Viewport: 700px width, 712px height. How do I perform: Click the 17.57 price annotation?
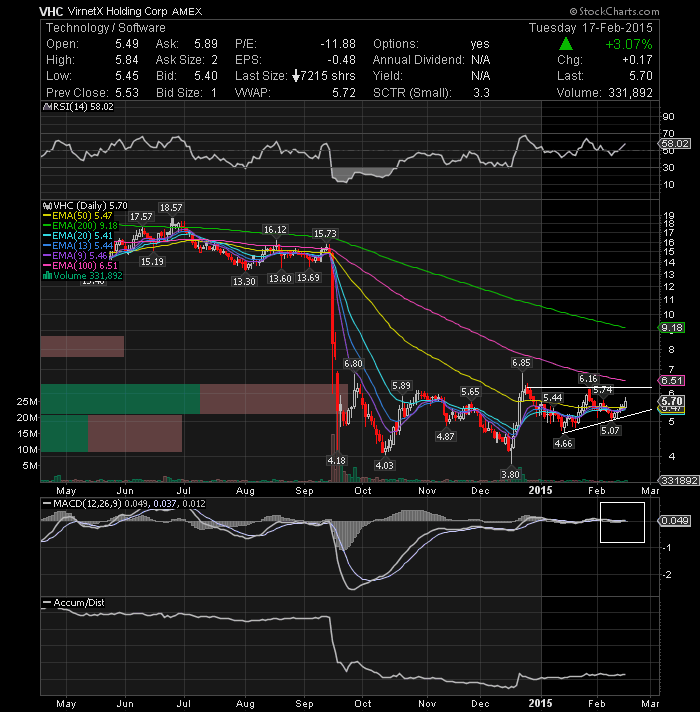pos(141,217)
